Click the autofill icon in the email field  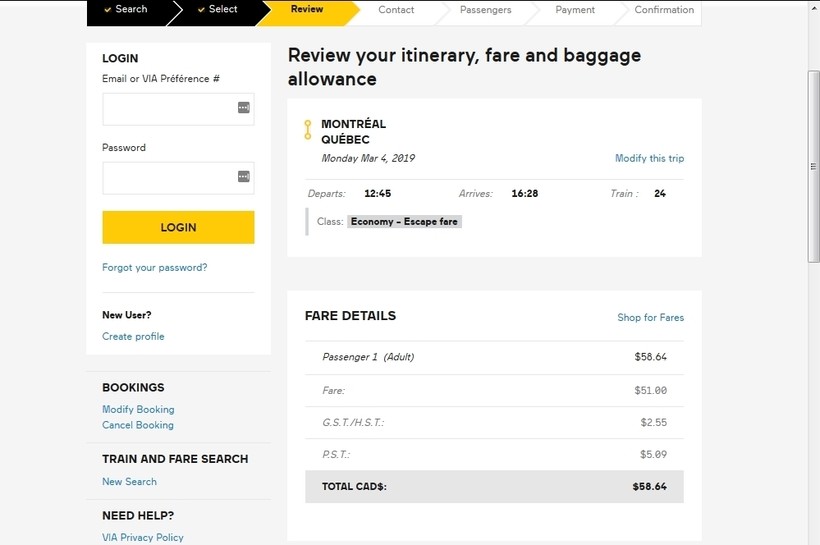click(243, 108)
